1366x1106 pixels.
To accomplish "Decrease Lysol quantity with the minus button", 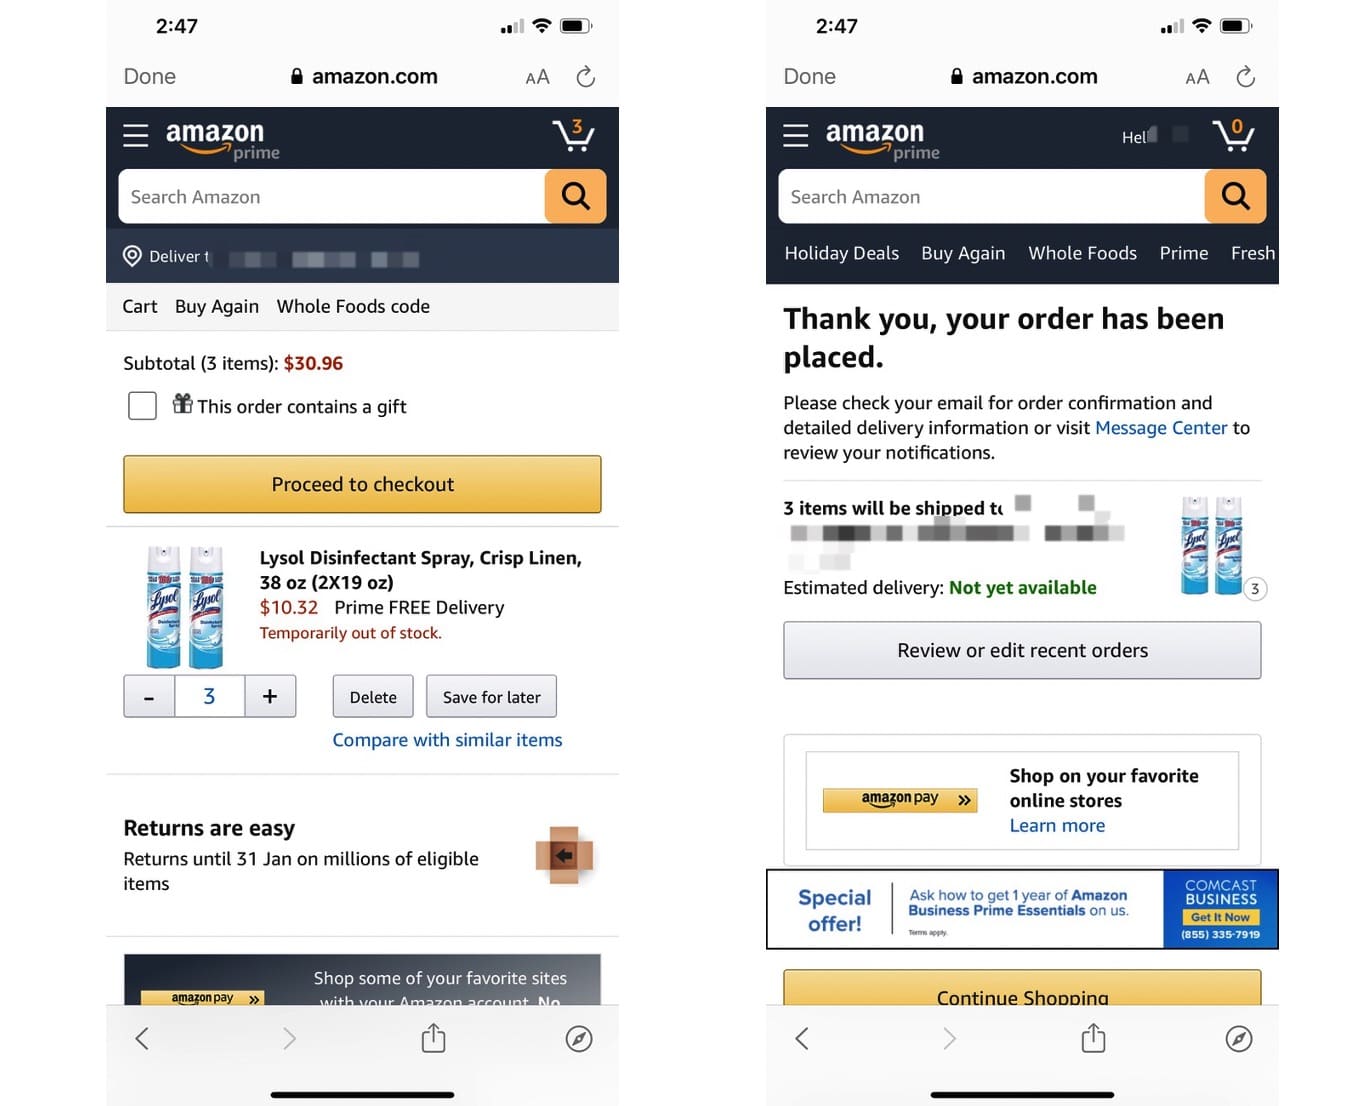I will [148, 696].
